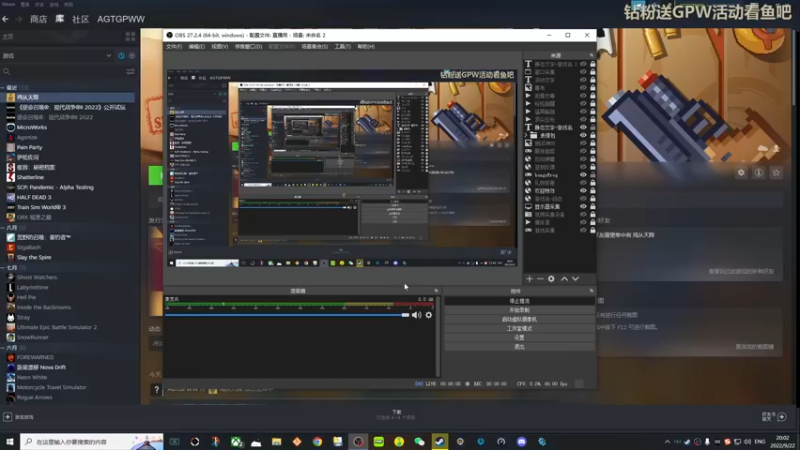This screenshot has width=800, height=450.
Task: Open WeChat from the taskbar
Action: 419,442
